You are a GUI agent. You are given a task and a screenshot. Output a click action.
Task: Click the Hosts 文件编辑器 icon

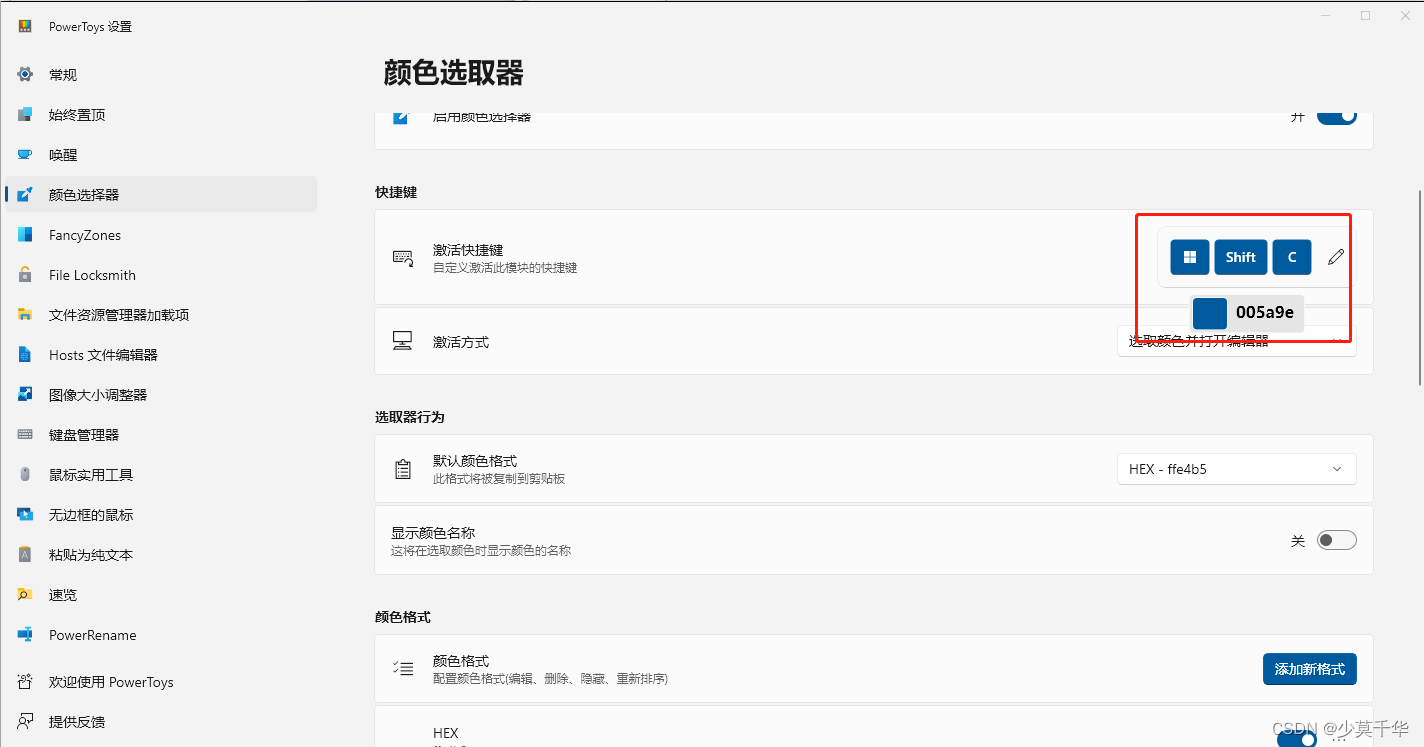coord(26,355)
